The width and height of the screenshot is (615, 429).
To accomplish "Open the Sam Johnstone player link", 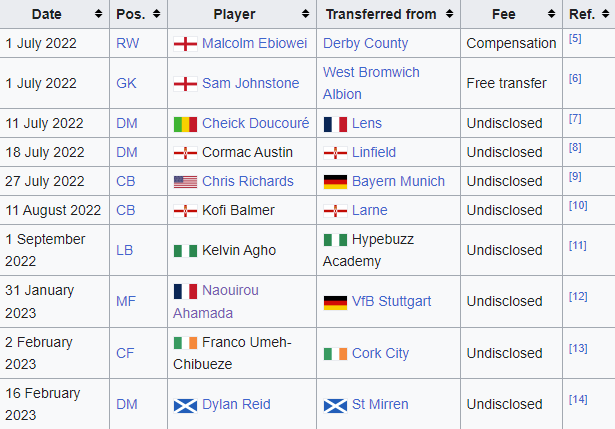I will [250, 83].
